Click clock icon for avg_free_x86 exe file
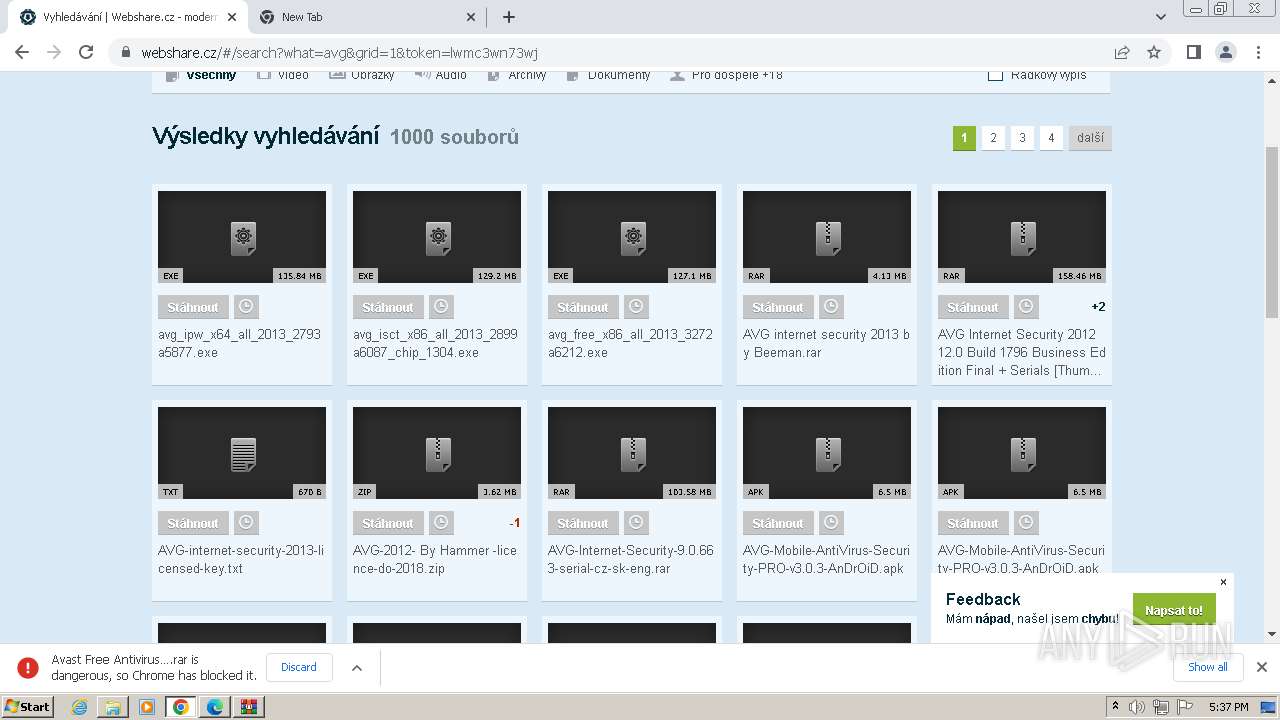The image size is (1280, 720). 636,307
